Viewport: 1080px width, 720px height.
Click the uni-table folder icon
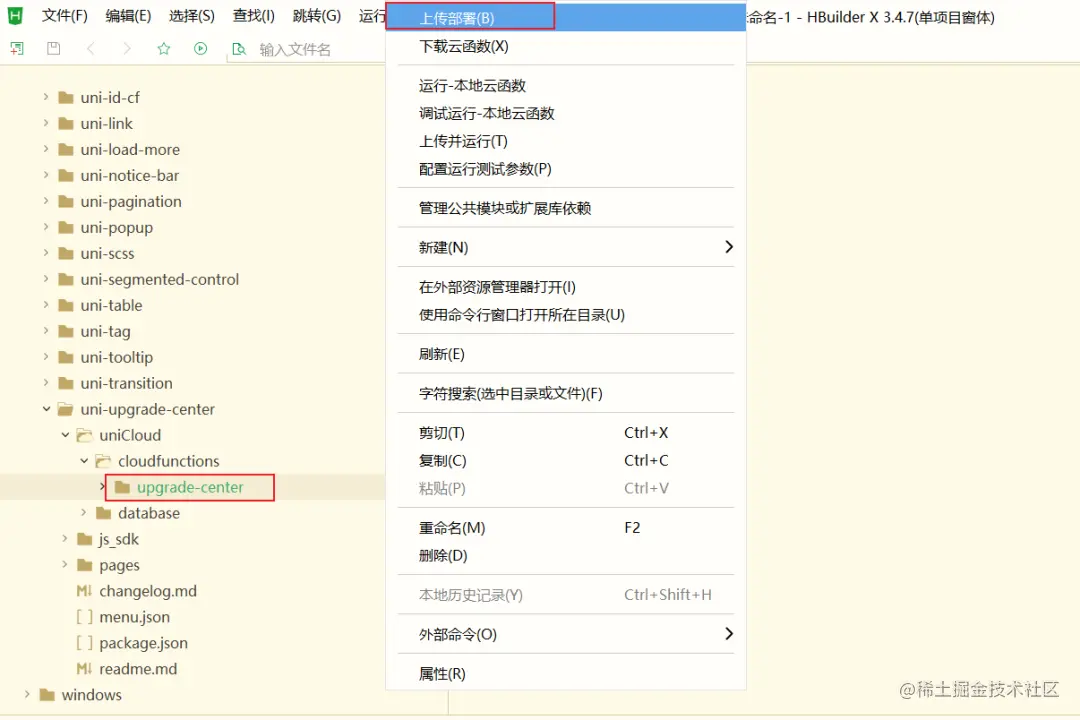(x=66, y=305)
